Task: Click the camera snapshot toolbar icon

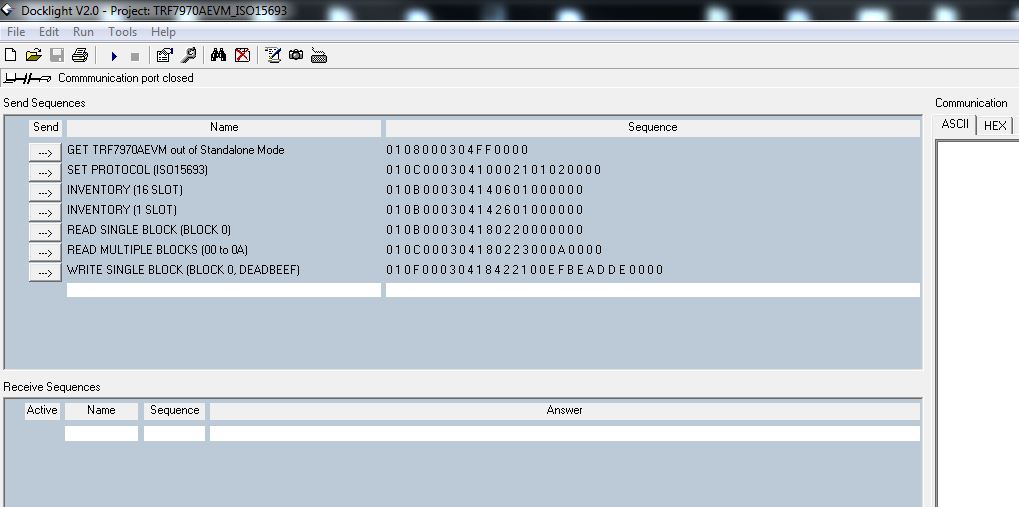Action: tap(296, 56)
